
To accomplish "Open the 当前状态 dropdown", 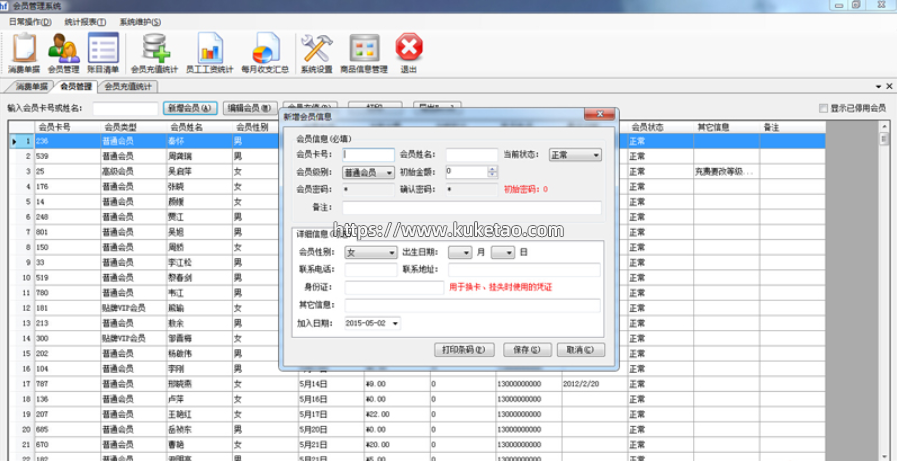I will tap(575, 155).
